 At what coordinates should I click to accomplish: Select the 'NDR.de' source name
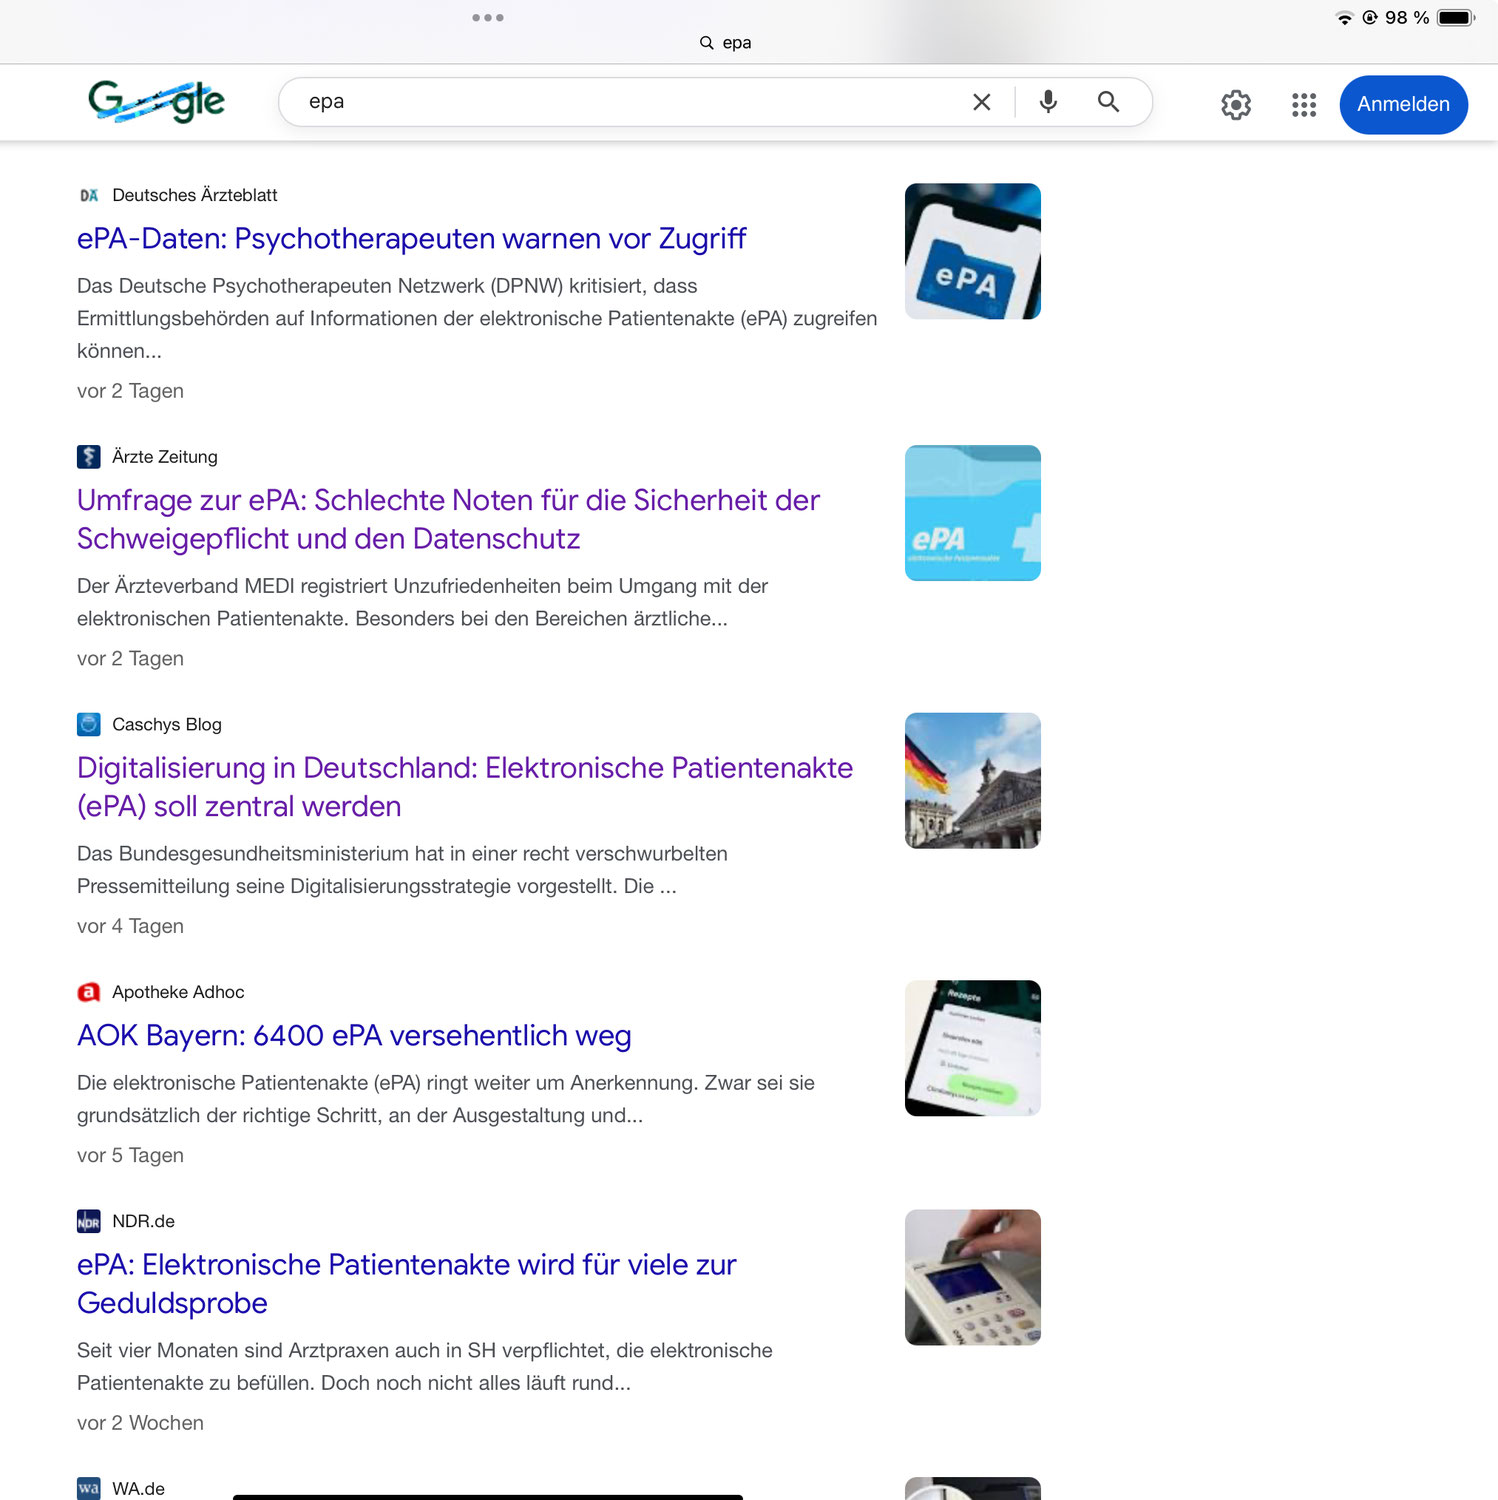(143, 1221)
